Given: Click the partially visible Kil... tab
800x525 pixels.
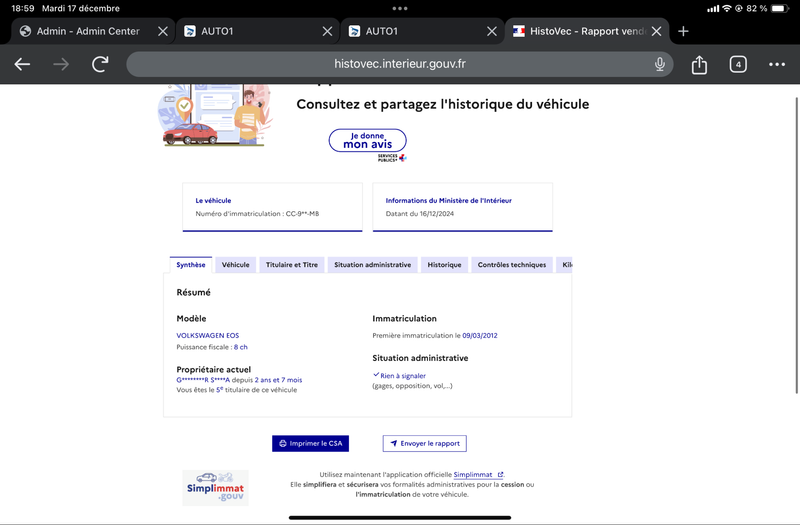Looking at the screenshot, I should [565, 265].
